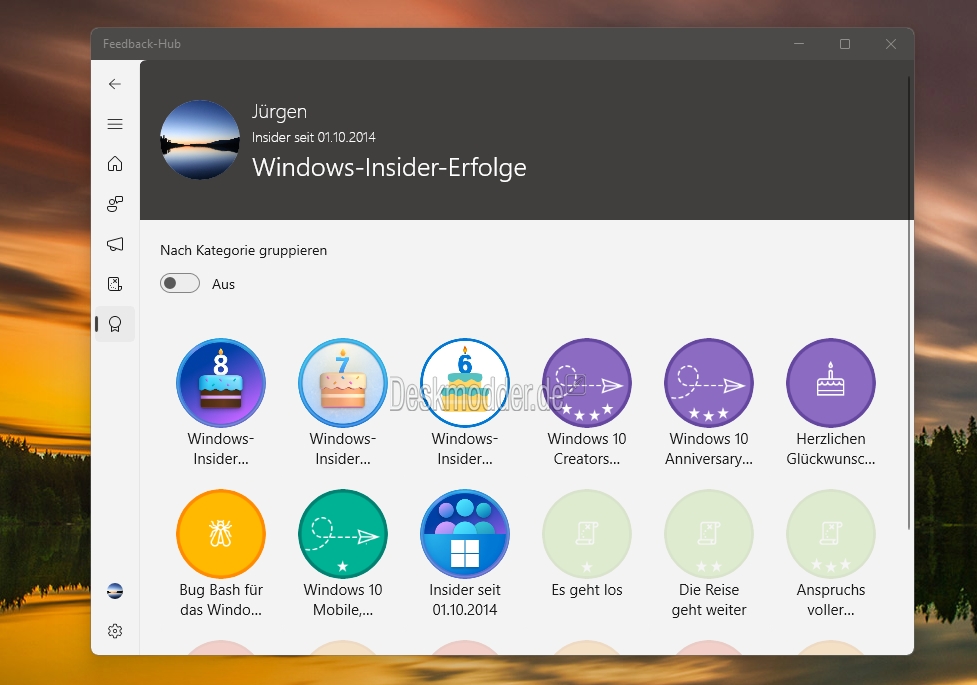
Task: Open Announcements megaphone icon
Action: tap(115, 244)
